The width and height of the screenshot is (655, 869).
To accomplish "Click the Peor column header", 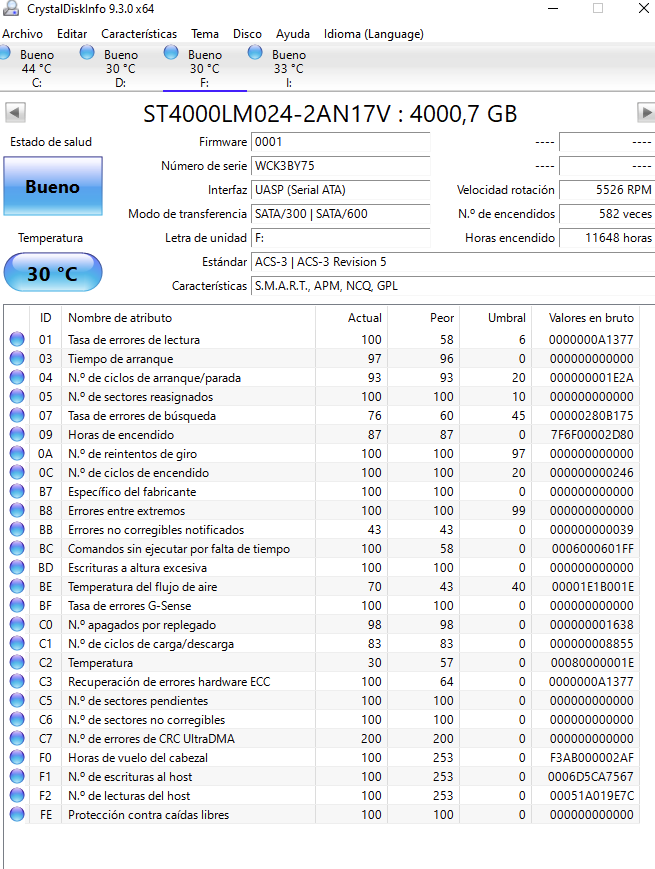I will pyautogui.click(x=423, y=318).
